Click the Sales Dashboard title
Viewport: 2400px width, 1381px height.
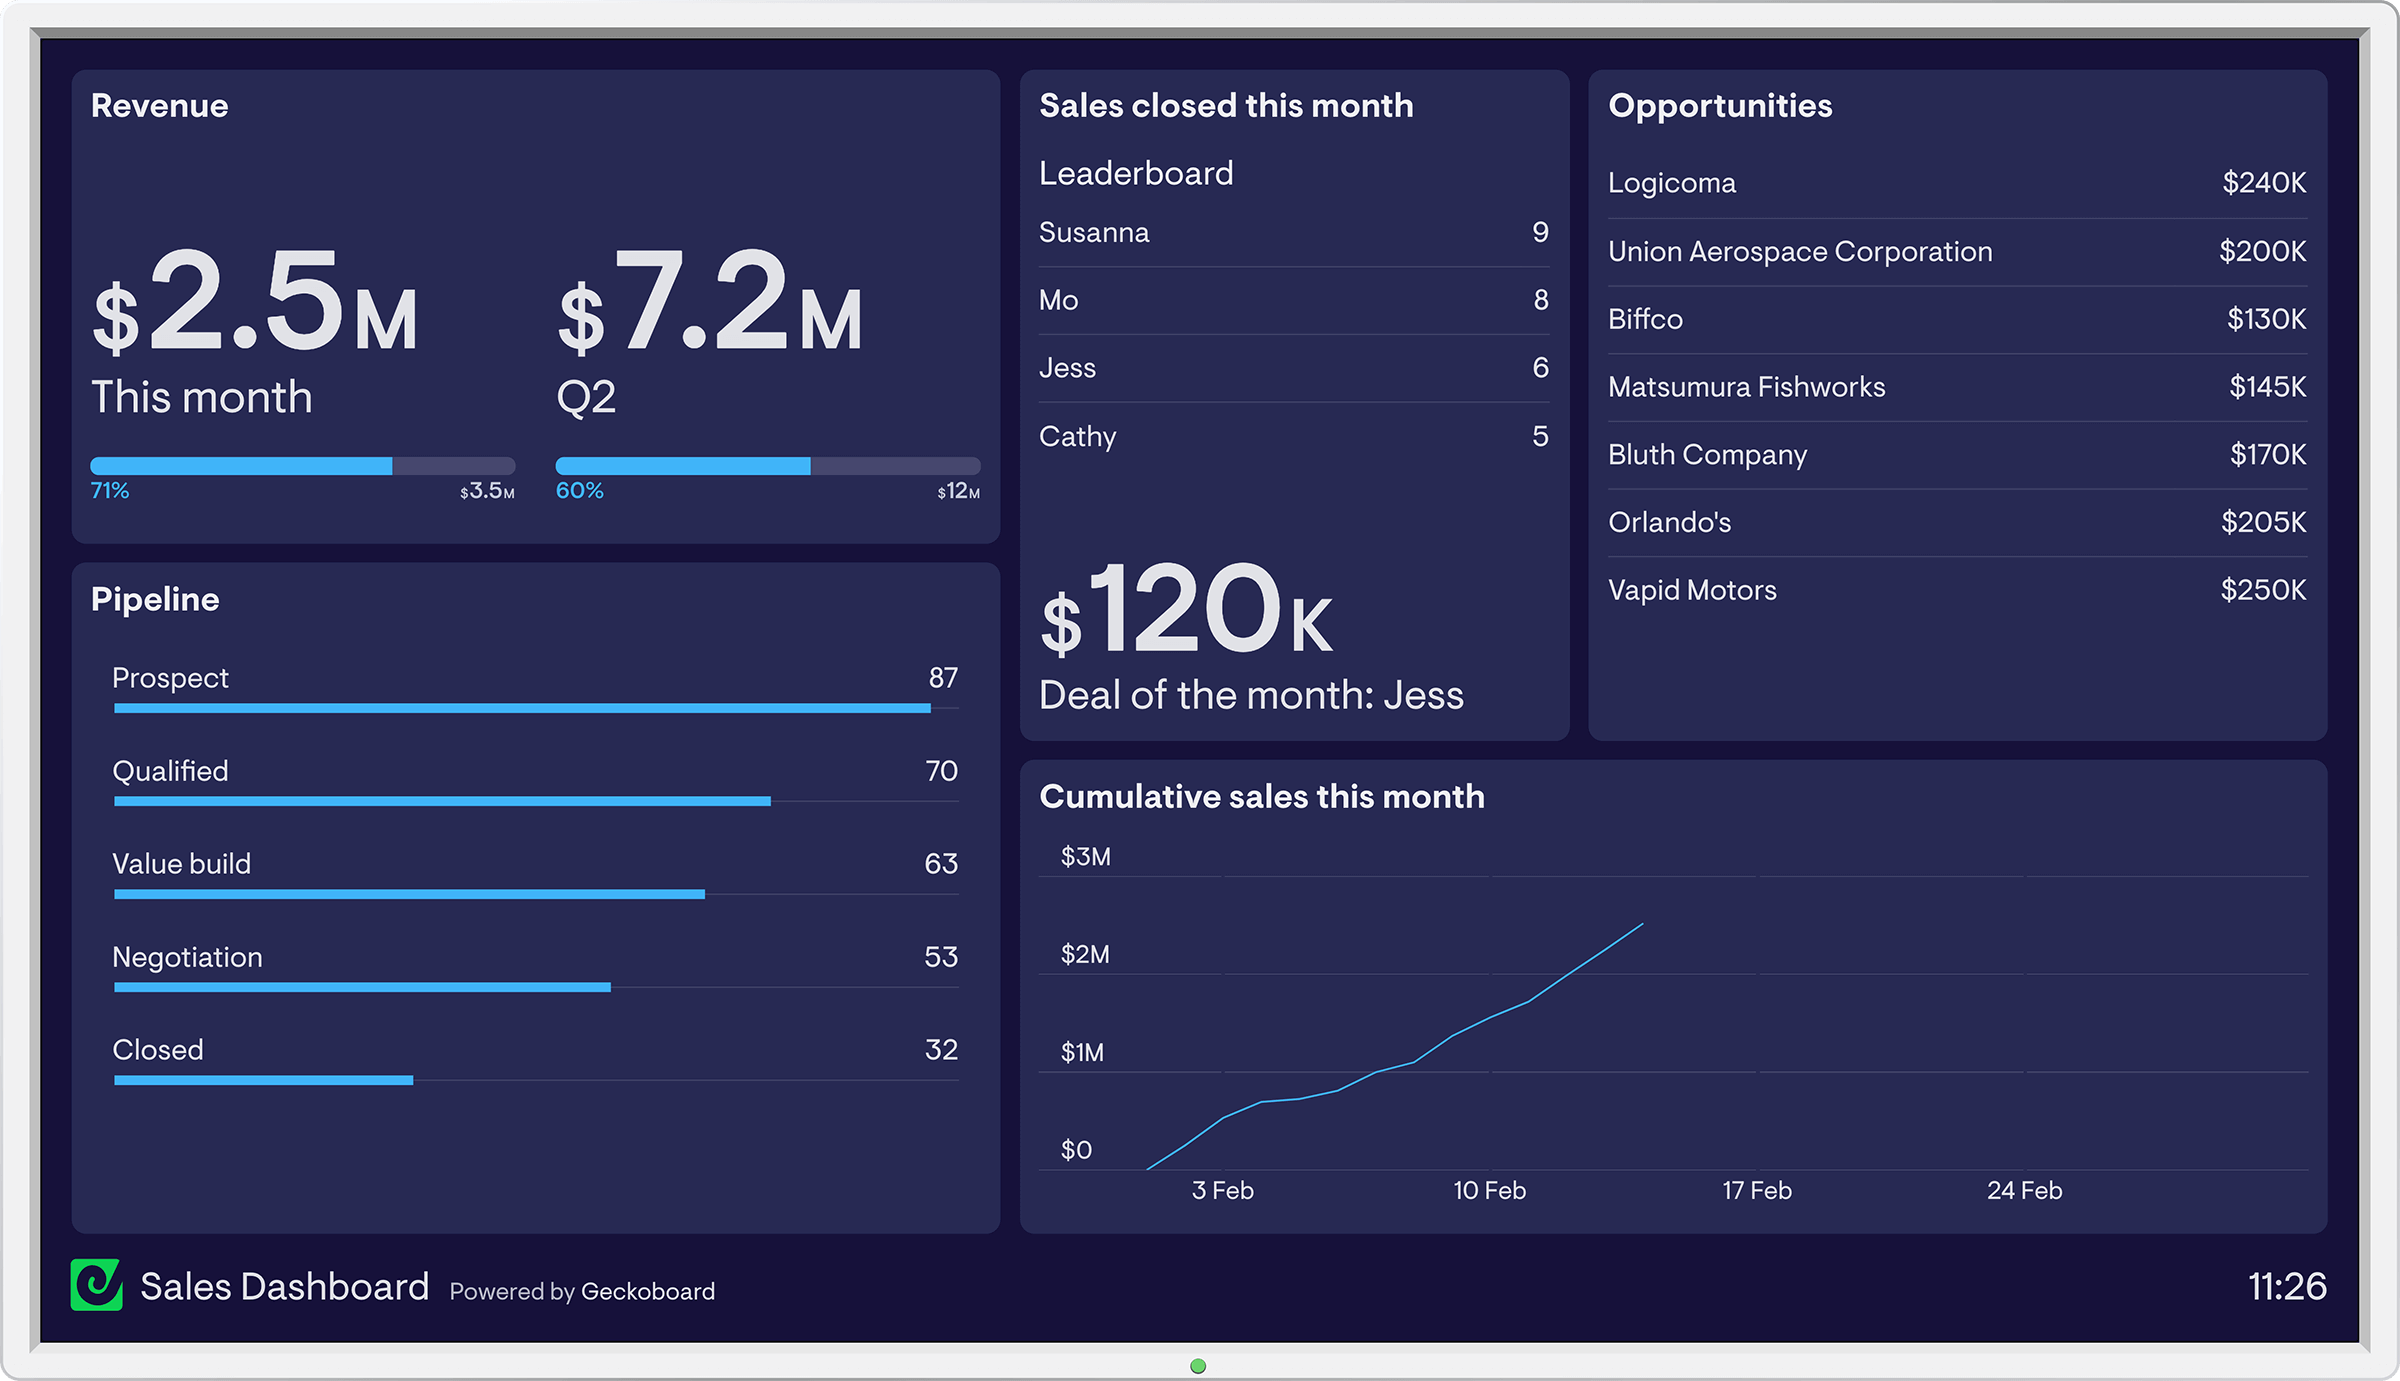click(285, 1287)
